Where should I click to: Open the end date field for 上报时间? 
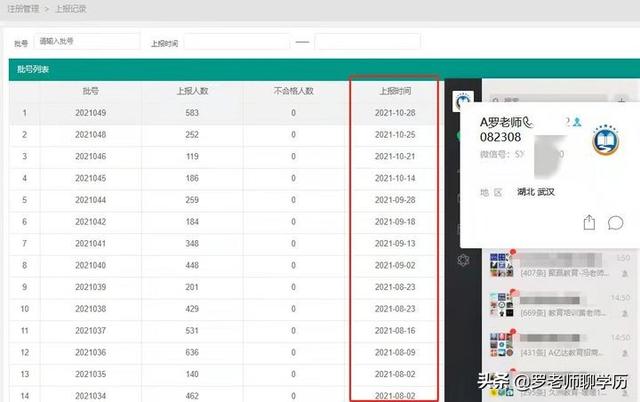[367, 42]
